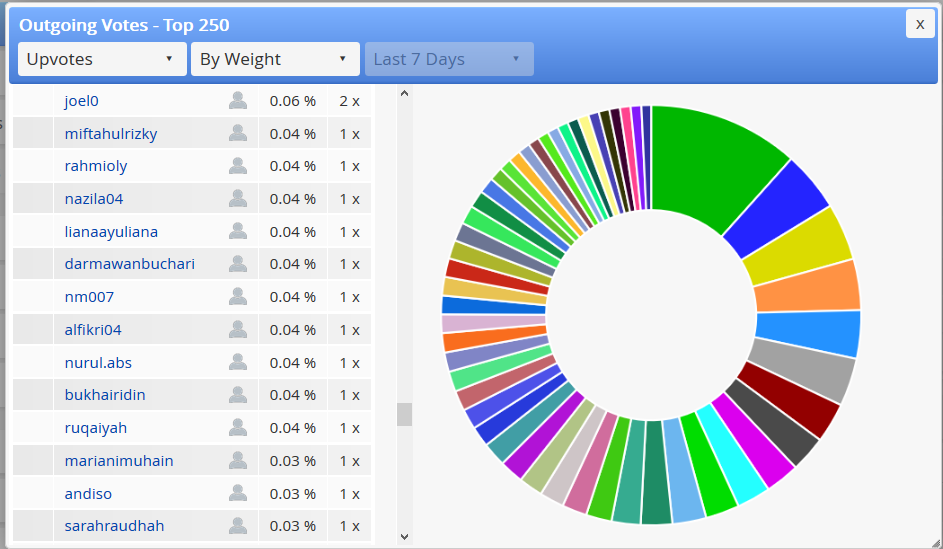The width and height of the screenshot is (943, 549).
Task: Click the scroll down arrow of the list
Action: click(404, 536)
